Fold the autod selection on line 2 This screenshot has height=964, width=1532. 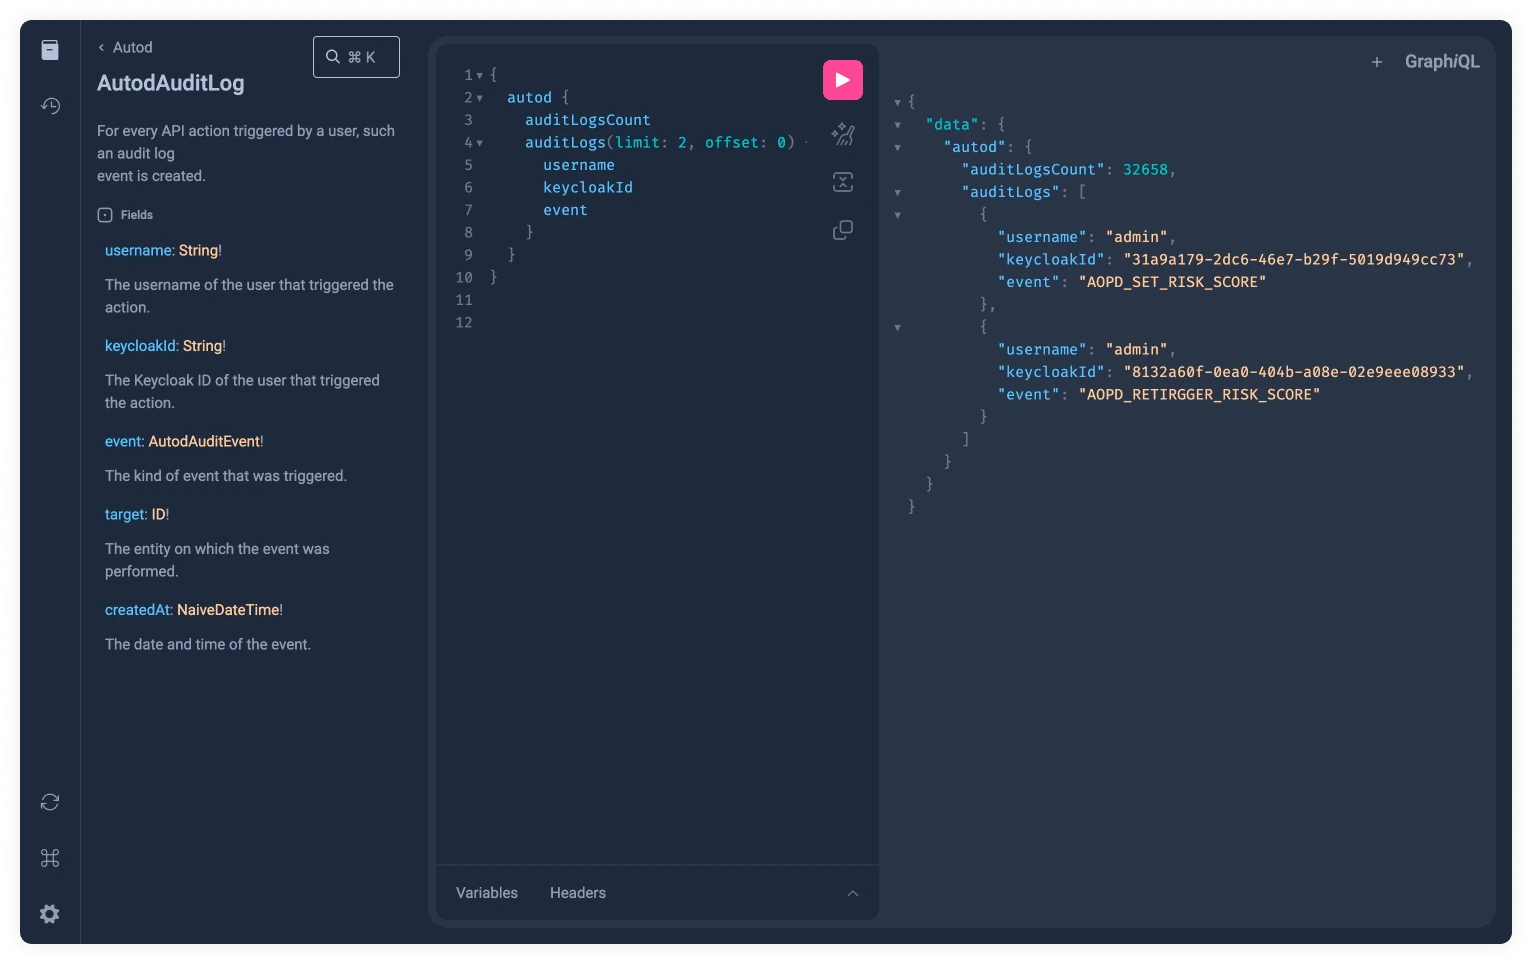(x=481, y=97)
